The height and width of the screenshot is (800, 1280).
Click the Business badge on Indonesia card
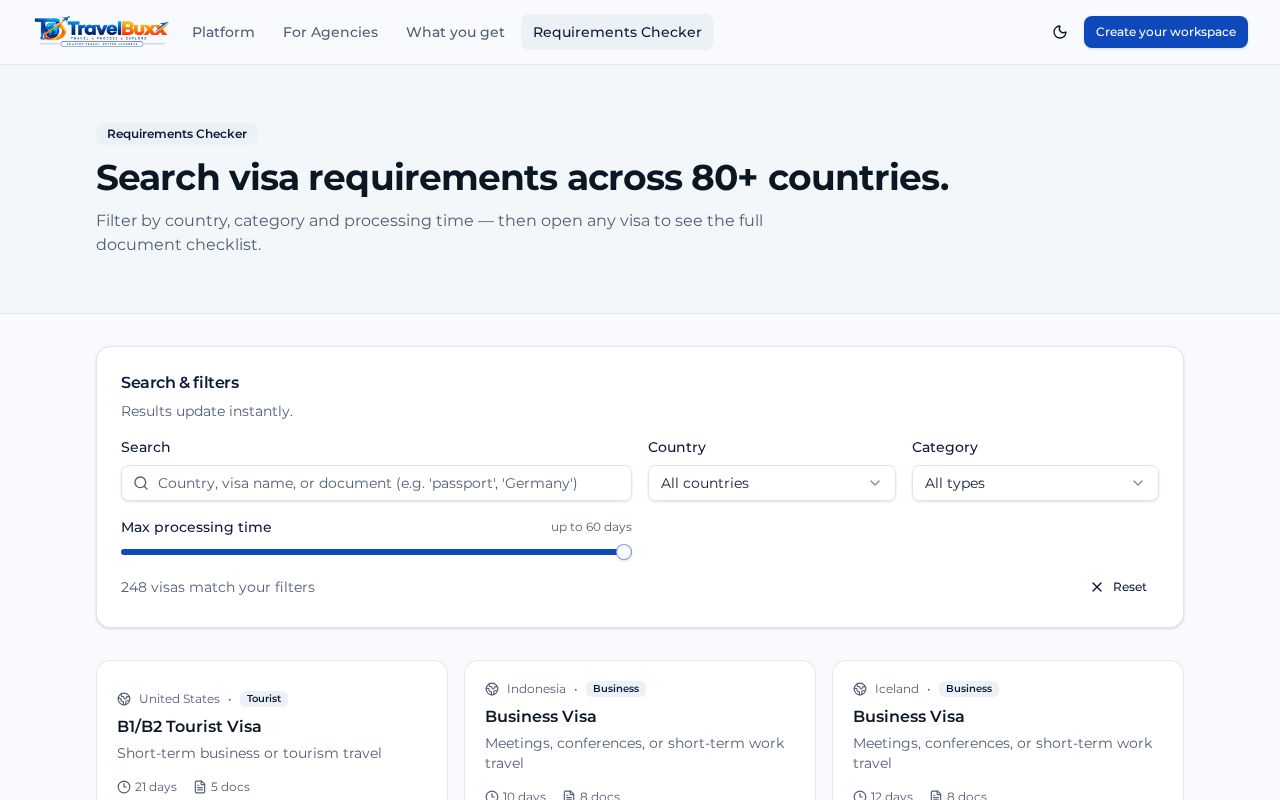pos(616,689)
